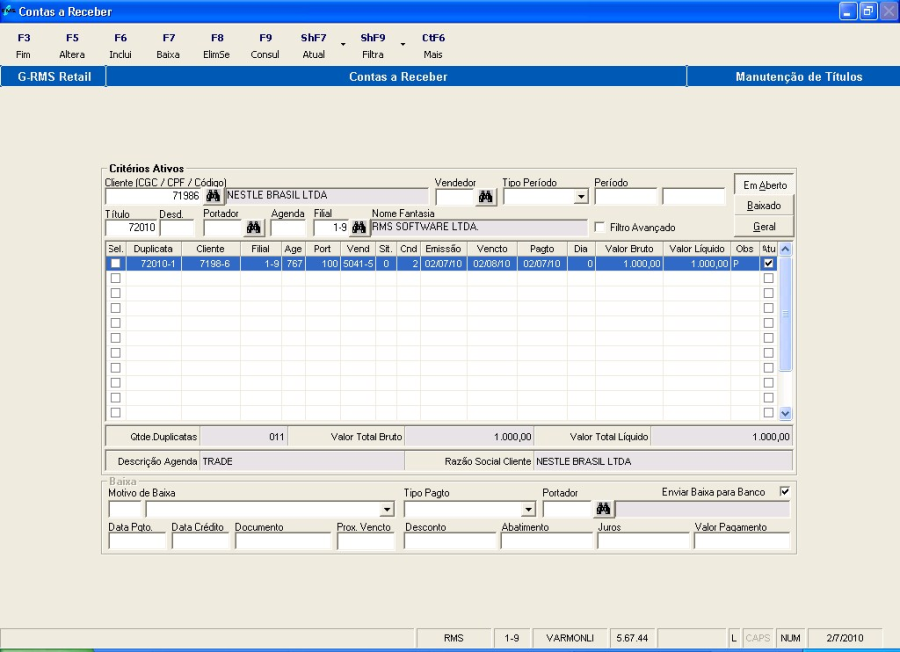Uncheck Enviar Baixa para Banco checkbox
The width and height of the screenshot is (900, 652).
pyautogui.click(x=784, y=492)
